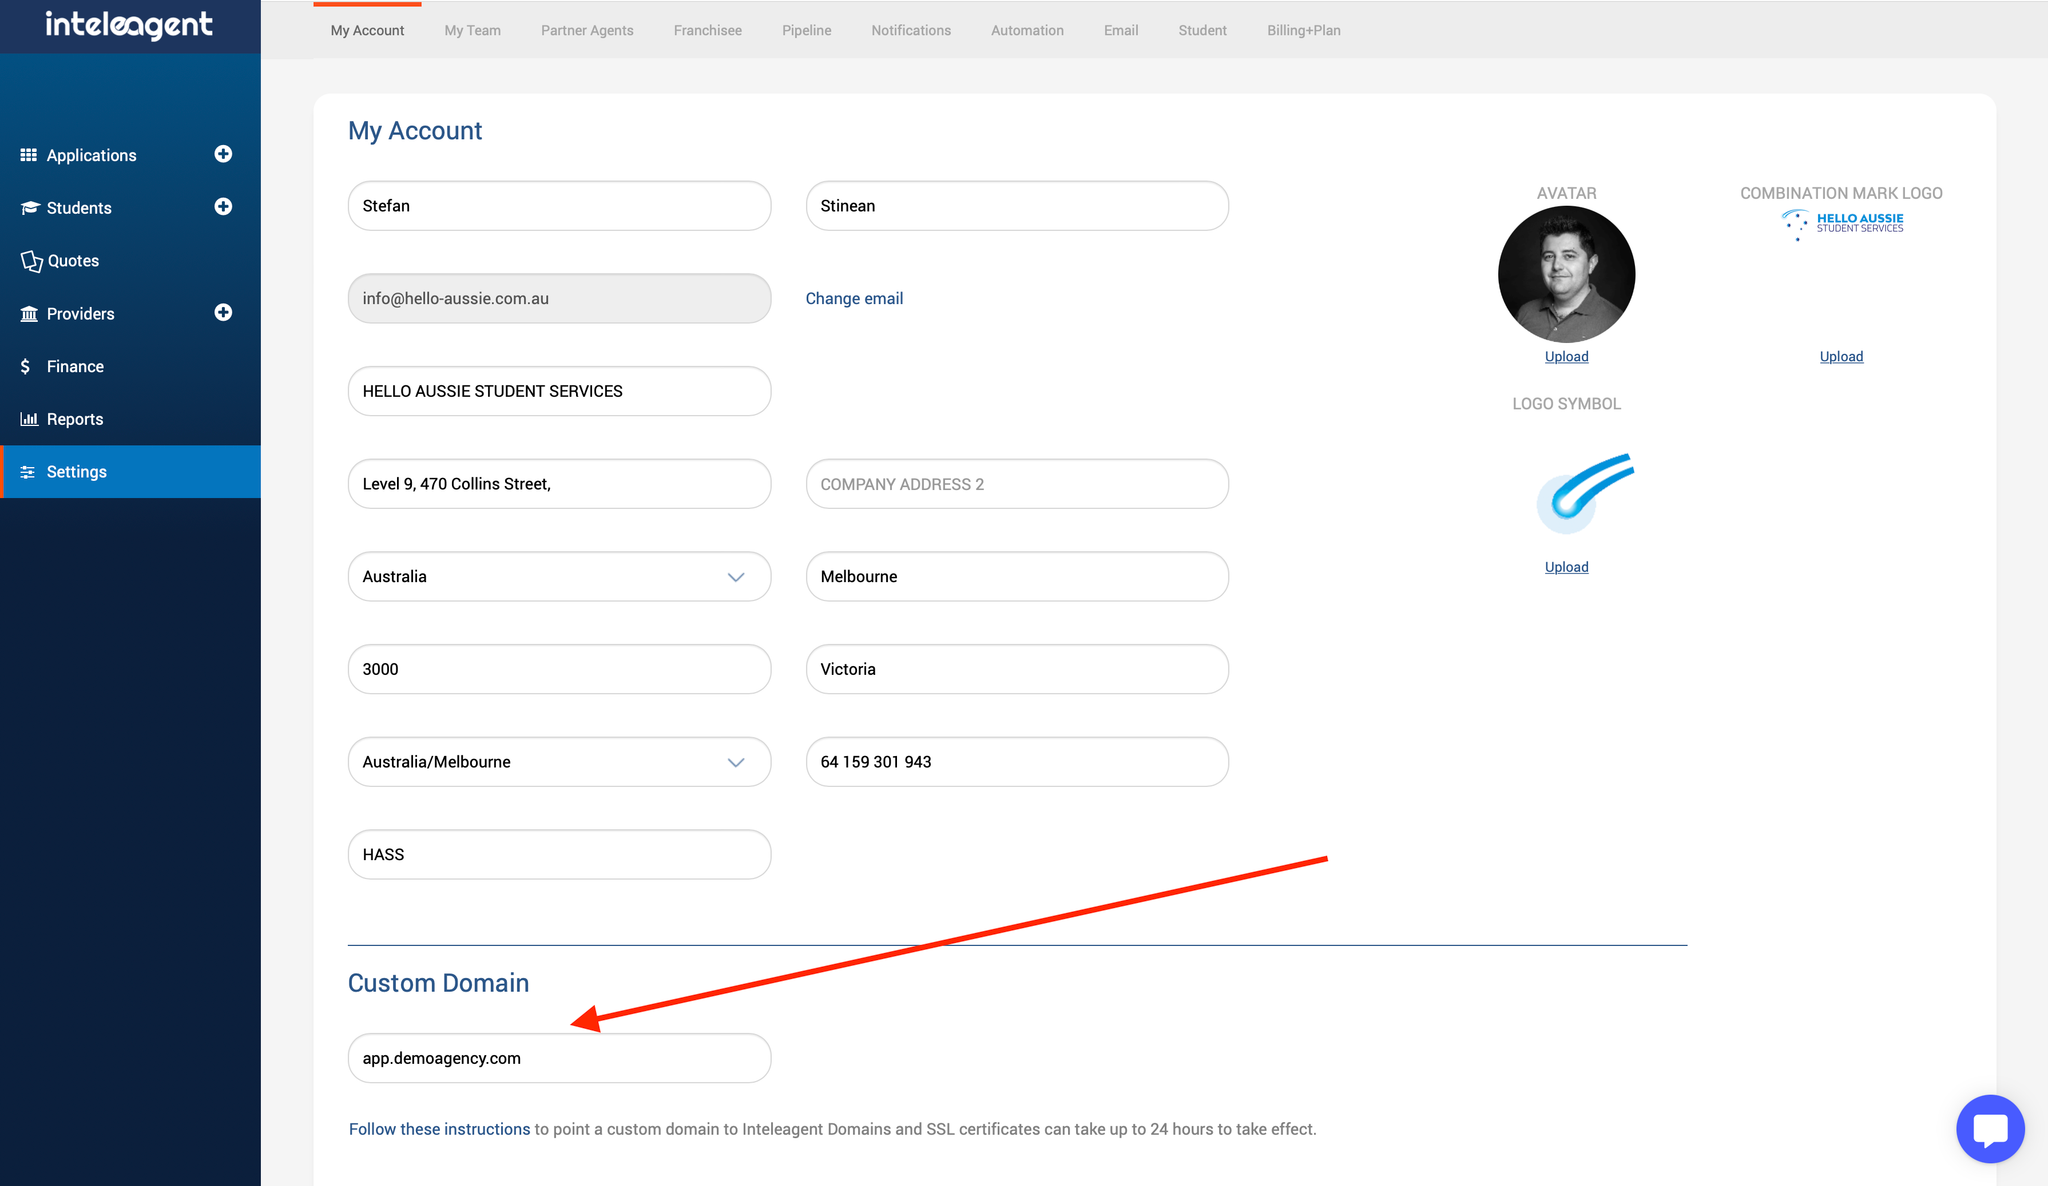
Task: Switch to the My Team tab
Action: point(472,31)
